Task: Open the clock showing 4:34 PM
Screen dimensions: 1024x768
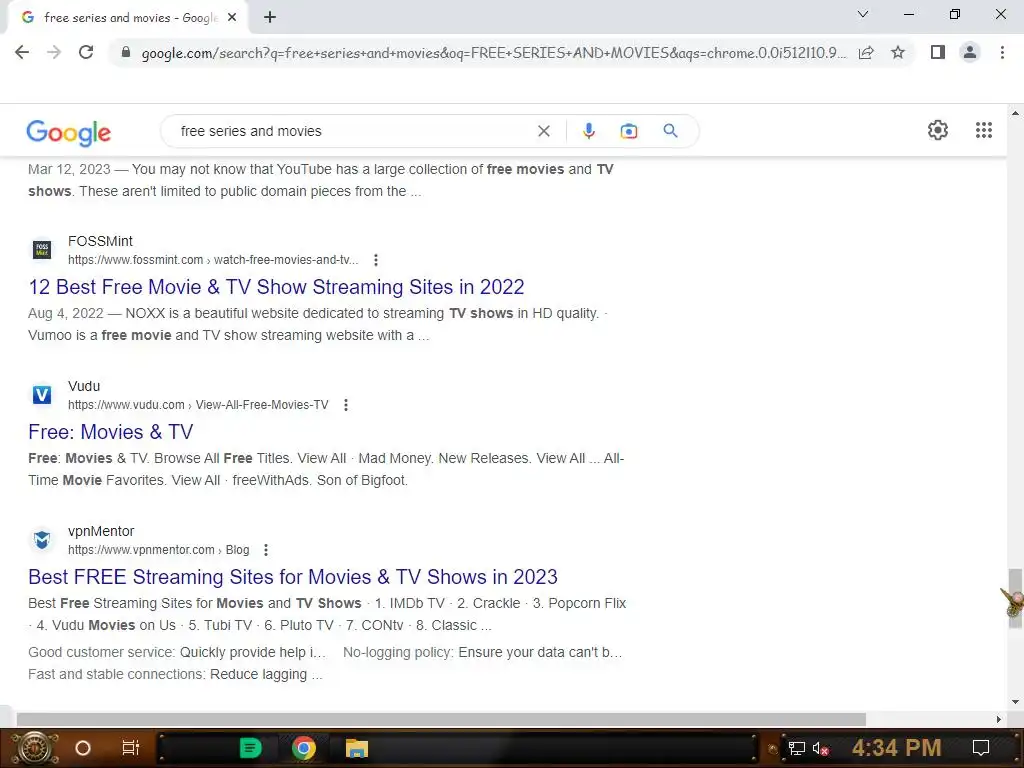Action: 896,748
